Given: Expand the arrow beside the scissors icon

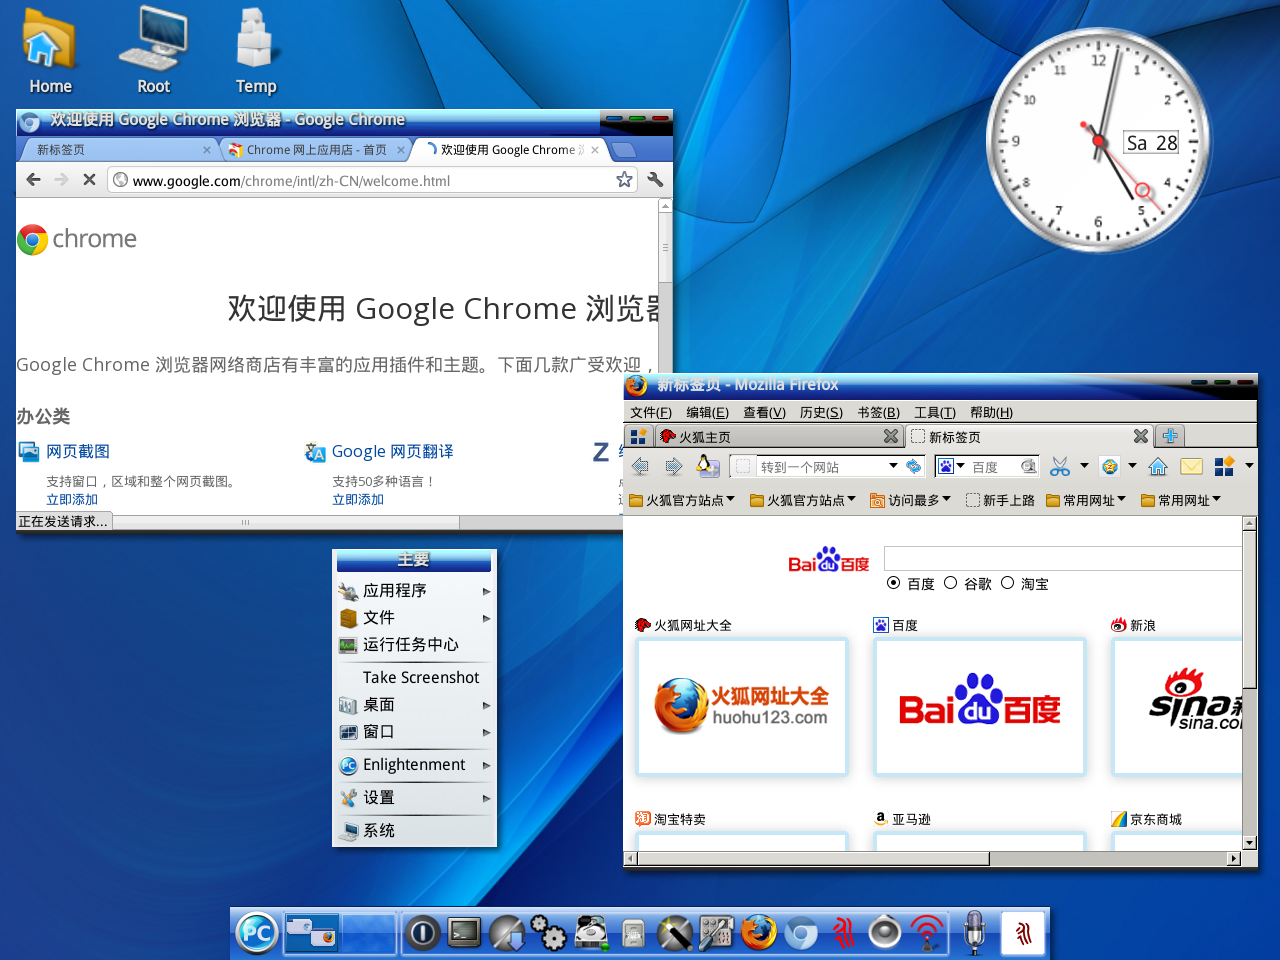Looking at the screenshot, I should 1084,466.
